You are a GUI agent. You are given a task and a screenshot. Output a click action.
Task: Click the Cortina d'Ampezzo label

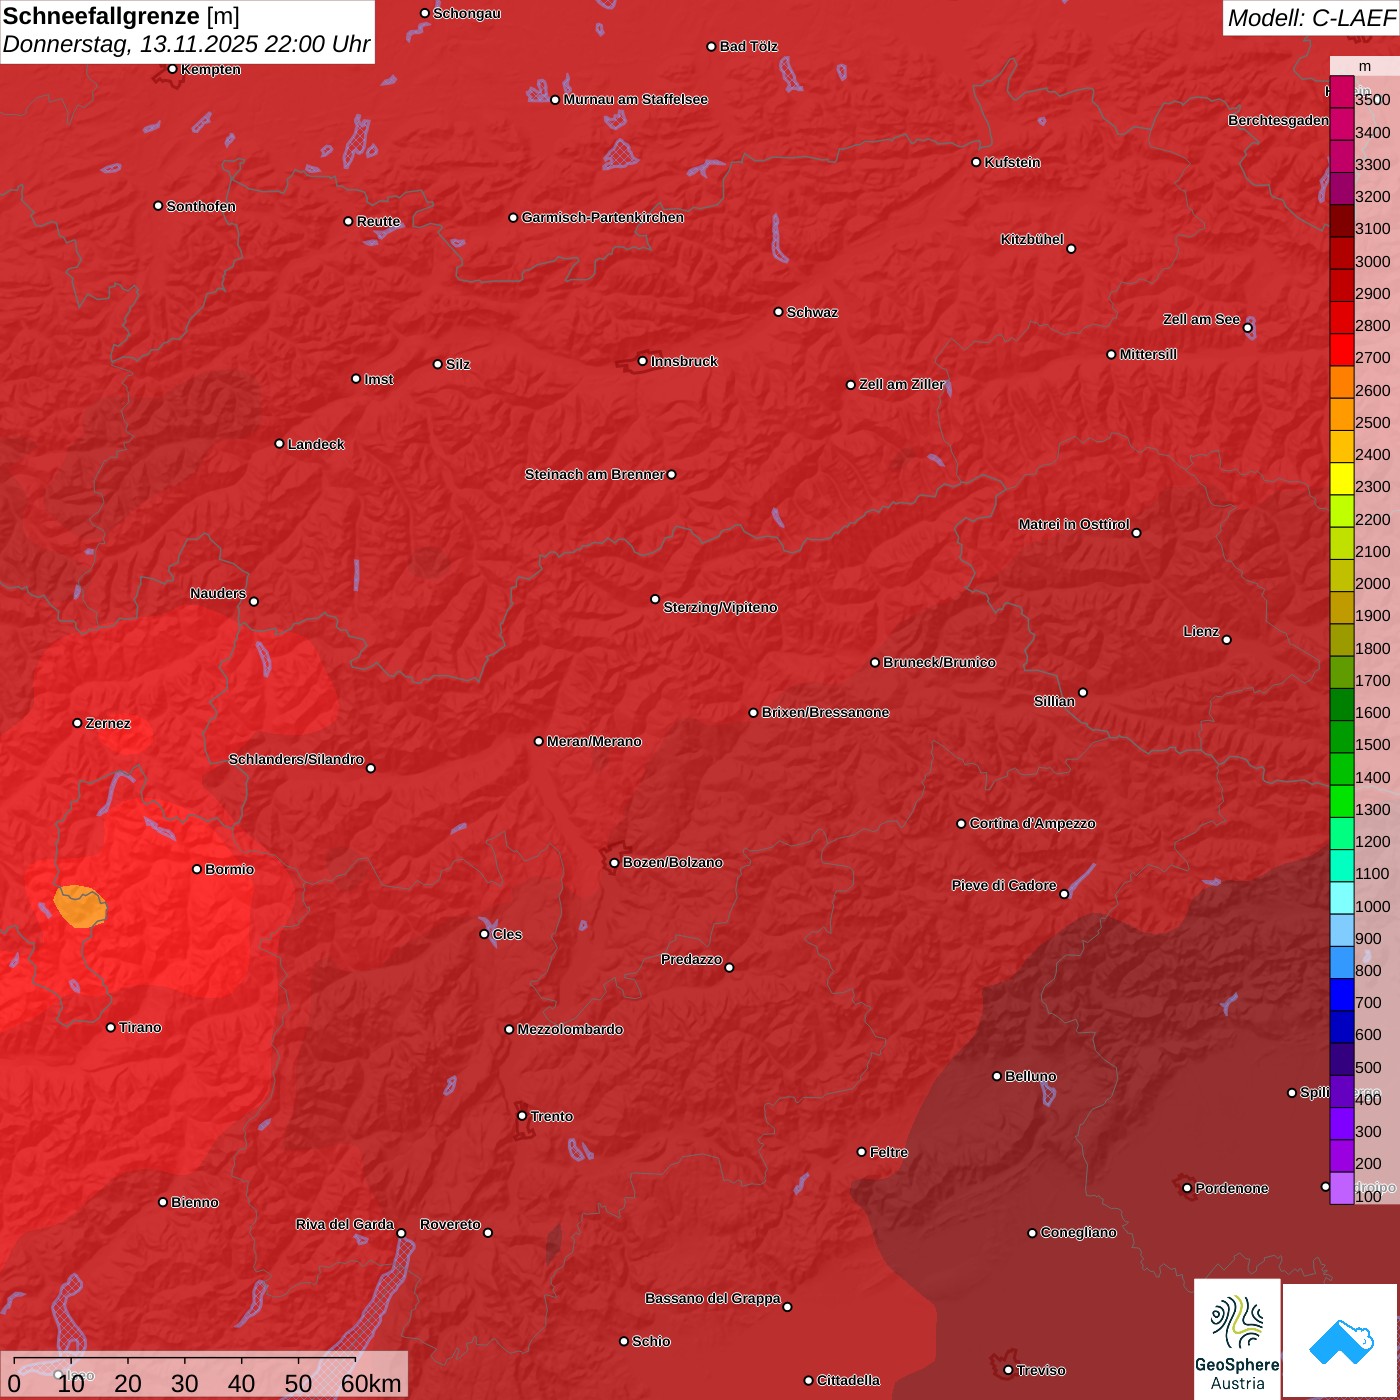point(1032,823)
